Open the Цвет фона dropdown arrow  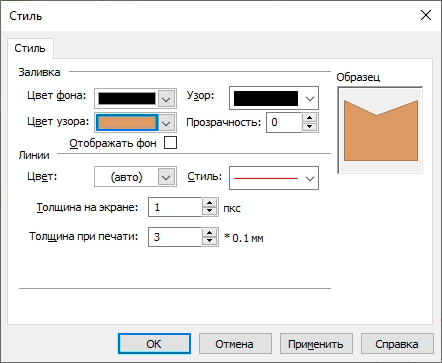166,99
